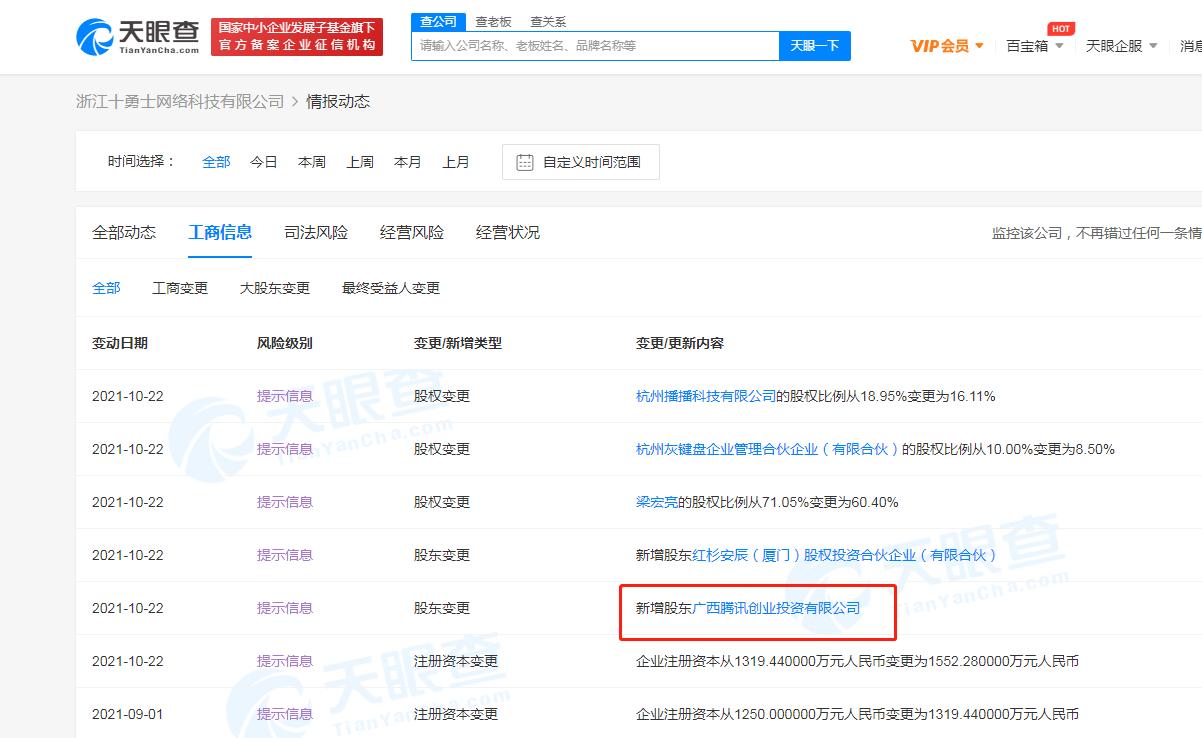The width and height of the screenshot is (1202, 738).
Task: Filter by 大股东变更
Action: (x=275, y=288)
